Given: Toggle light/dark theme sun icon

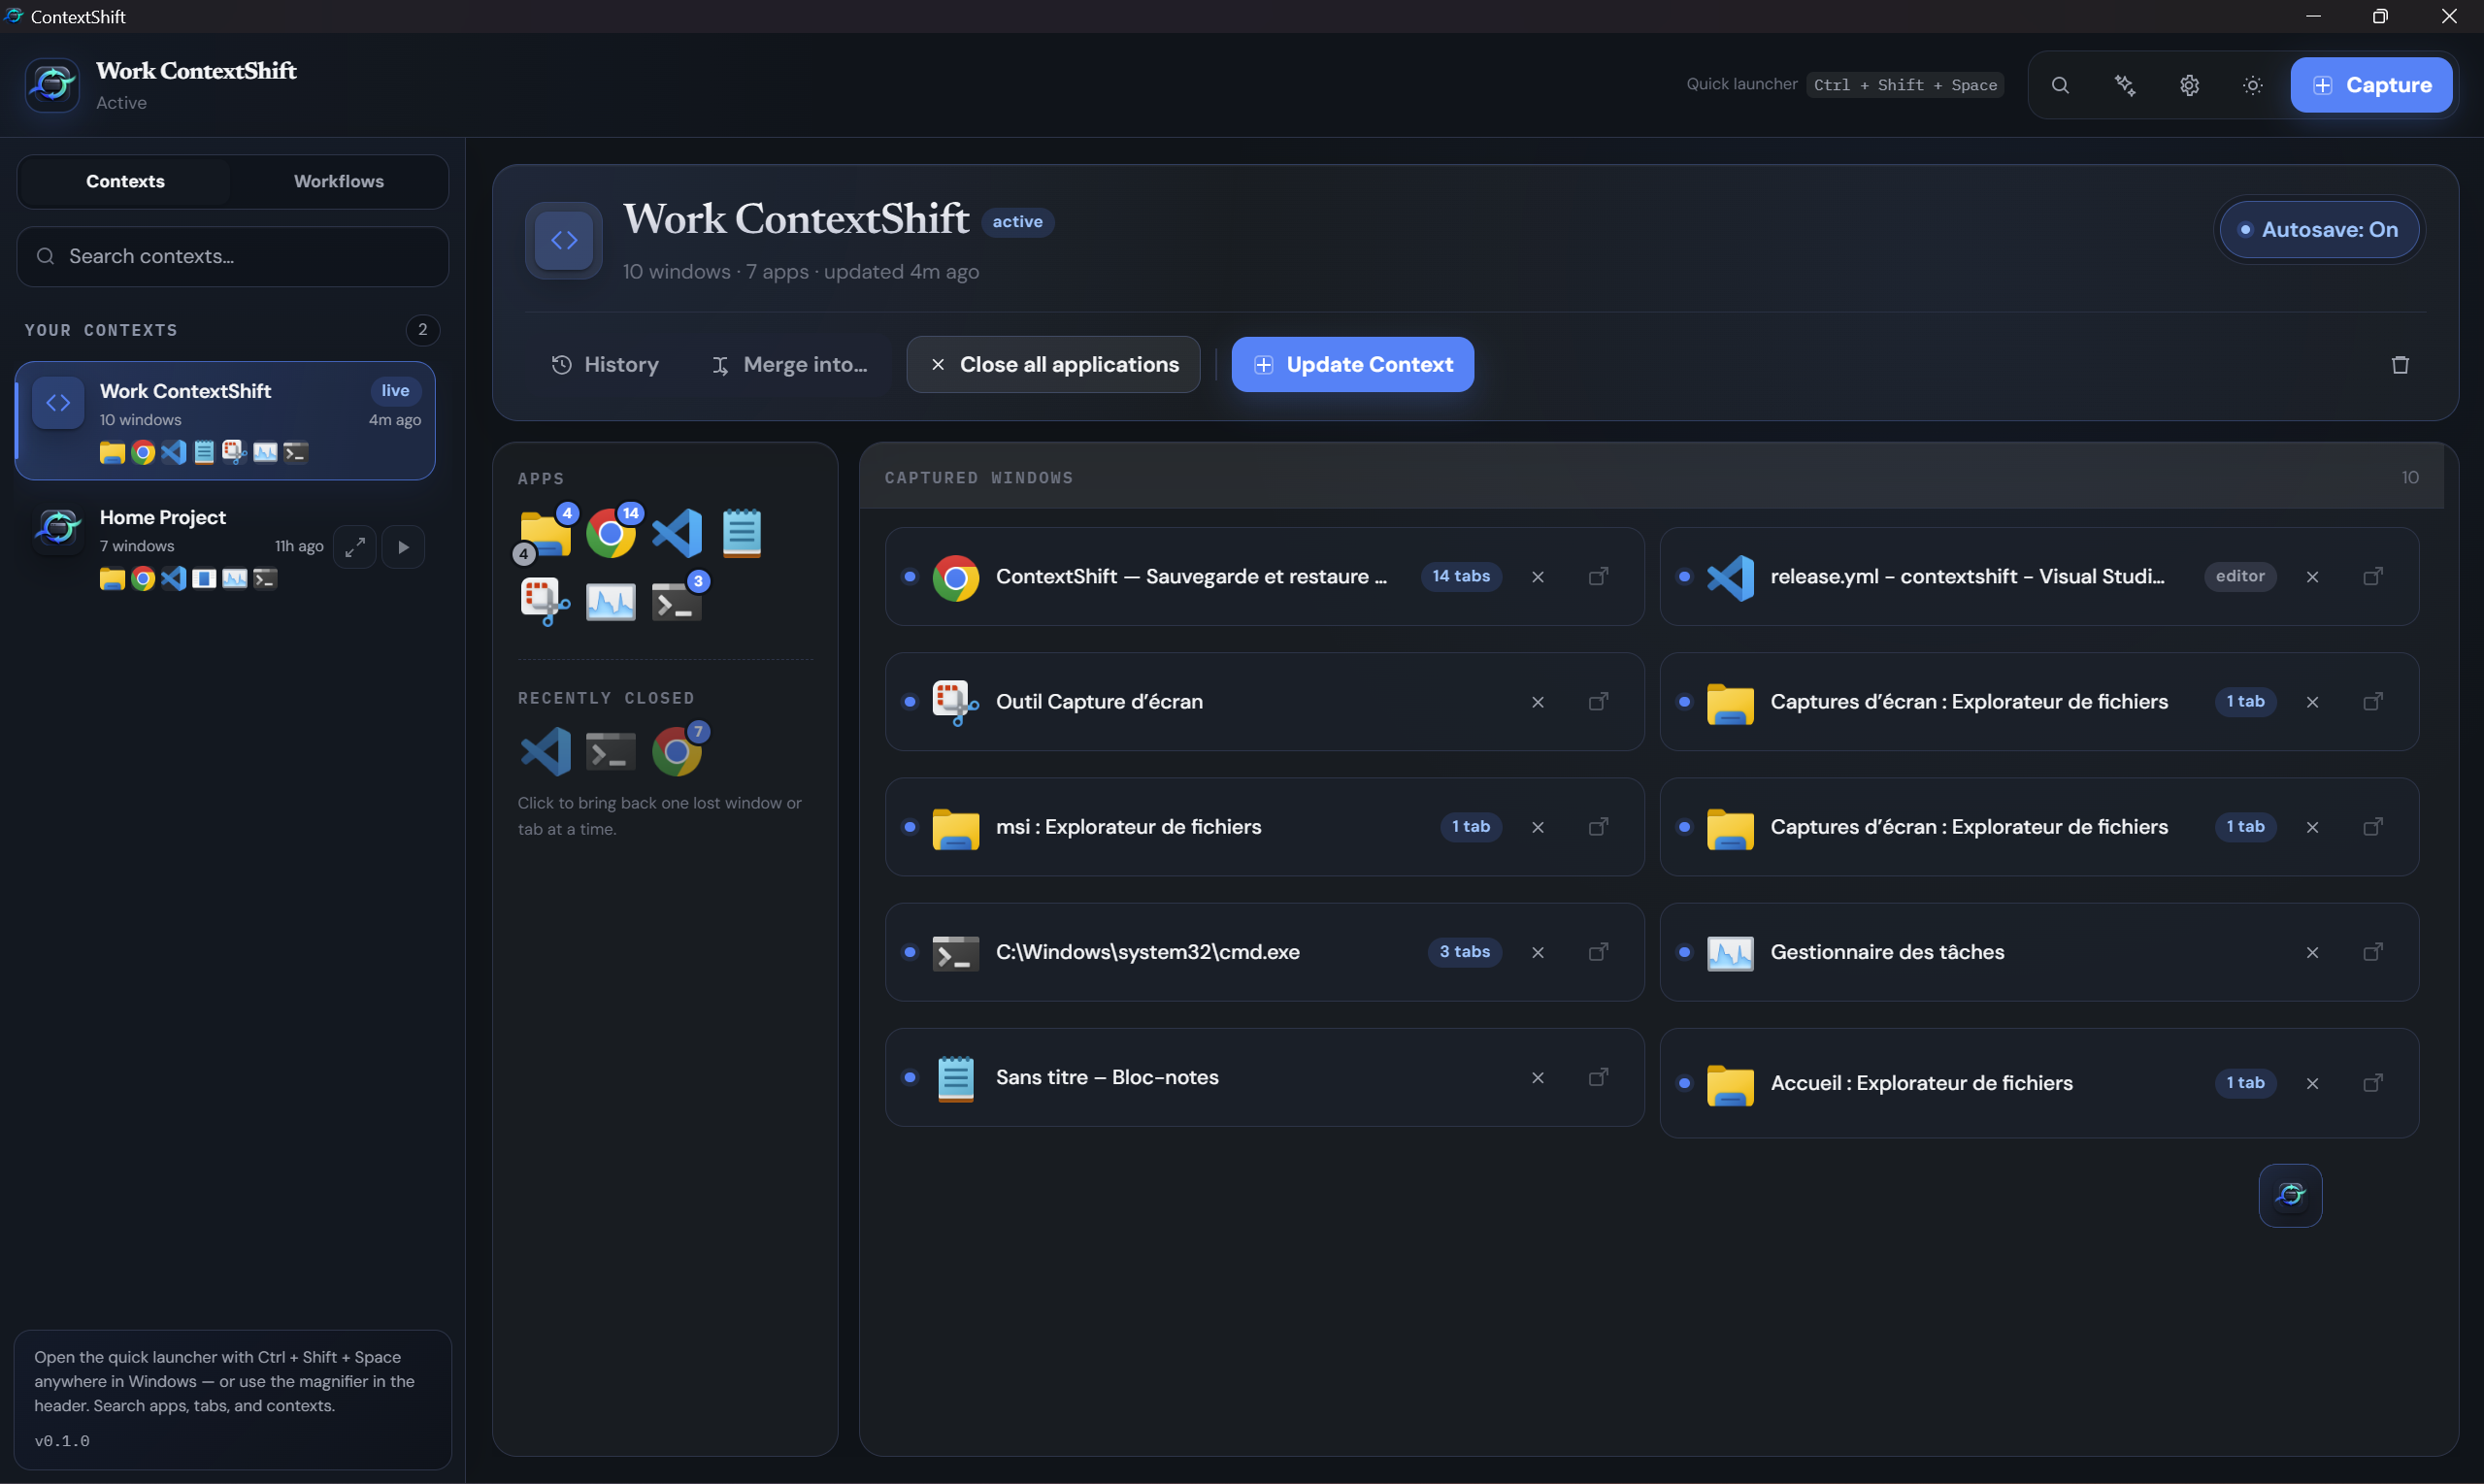Looking at the screenshot, I should point(2252,85).
